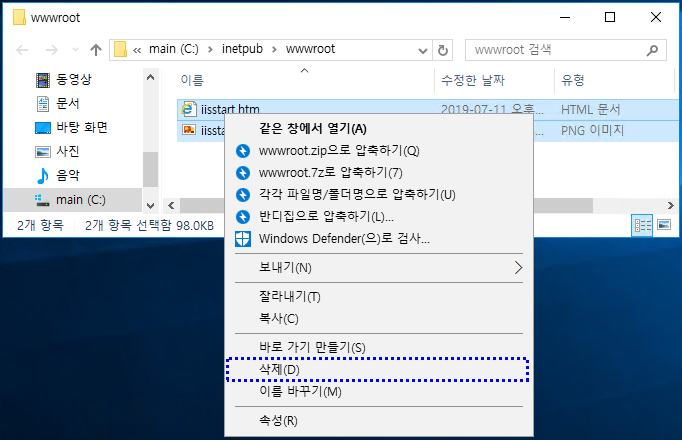Click the Windows Defender shield icon
The image size is (682, 440).
(x=243, y=239)
